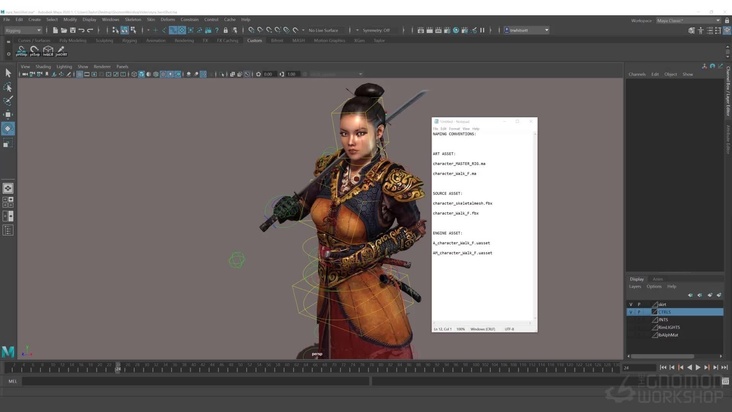This screenshot has height=412, width=732.
Task: Toggle select by component type mode icon
Action: pos(134,30)
